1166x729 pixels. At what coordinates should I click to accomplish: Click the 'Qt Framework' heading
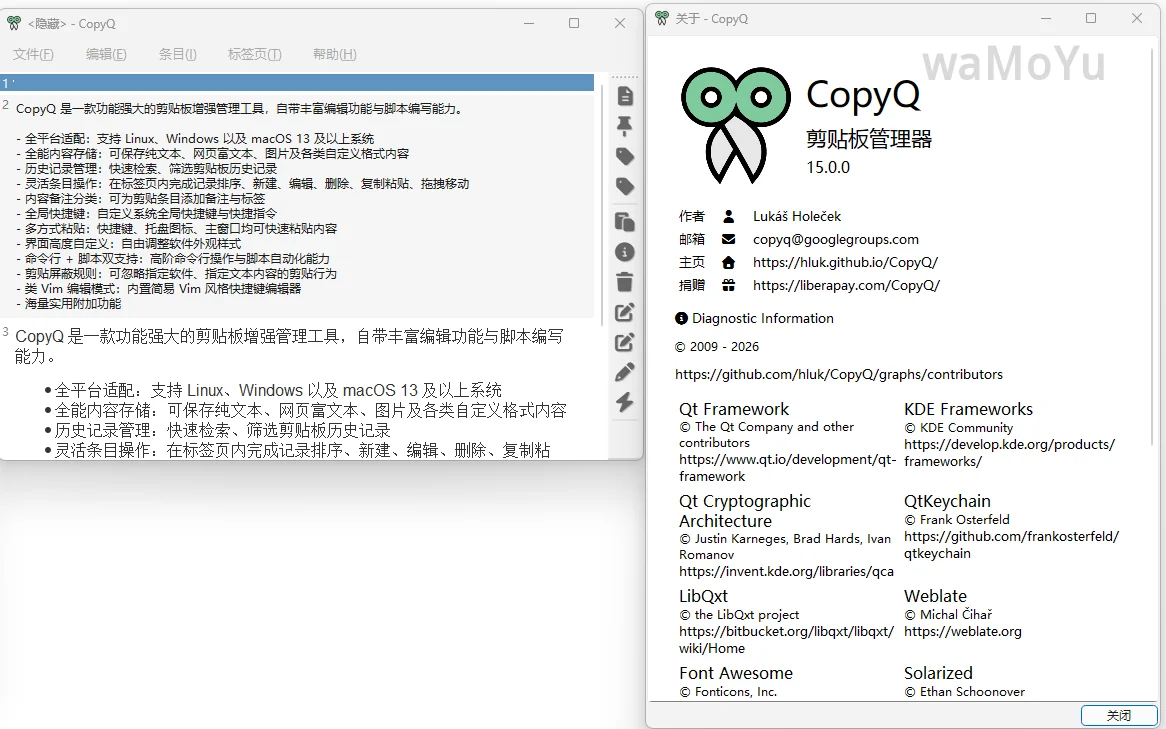[x=734, y=409]
